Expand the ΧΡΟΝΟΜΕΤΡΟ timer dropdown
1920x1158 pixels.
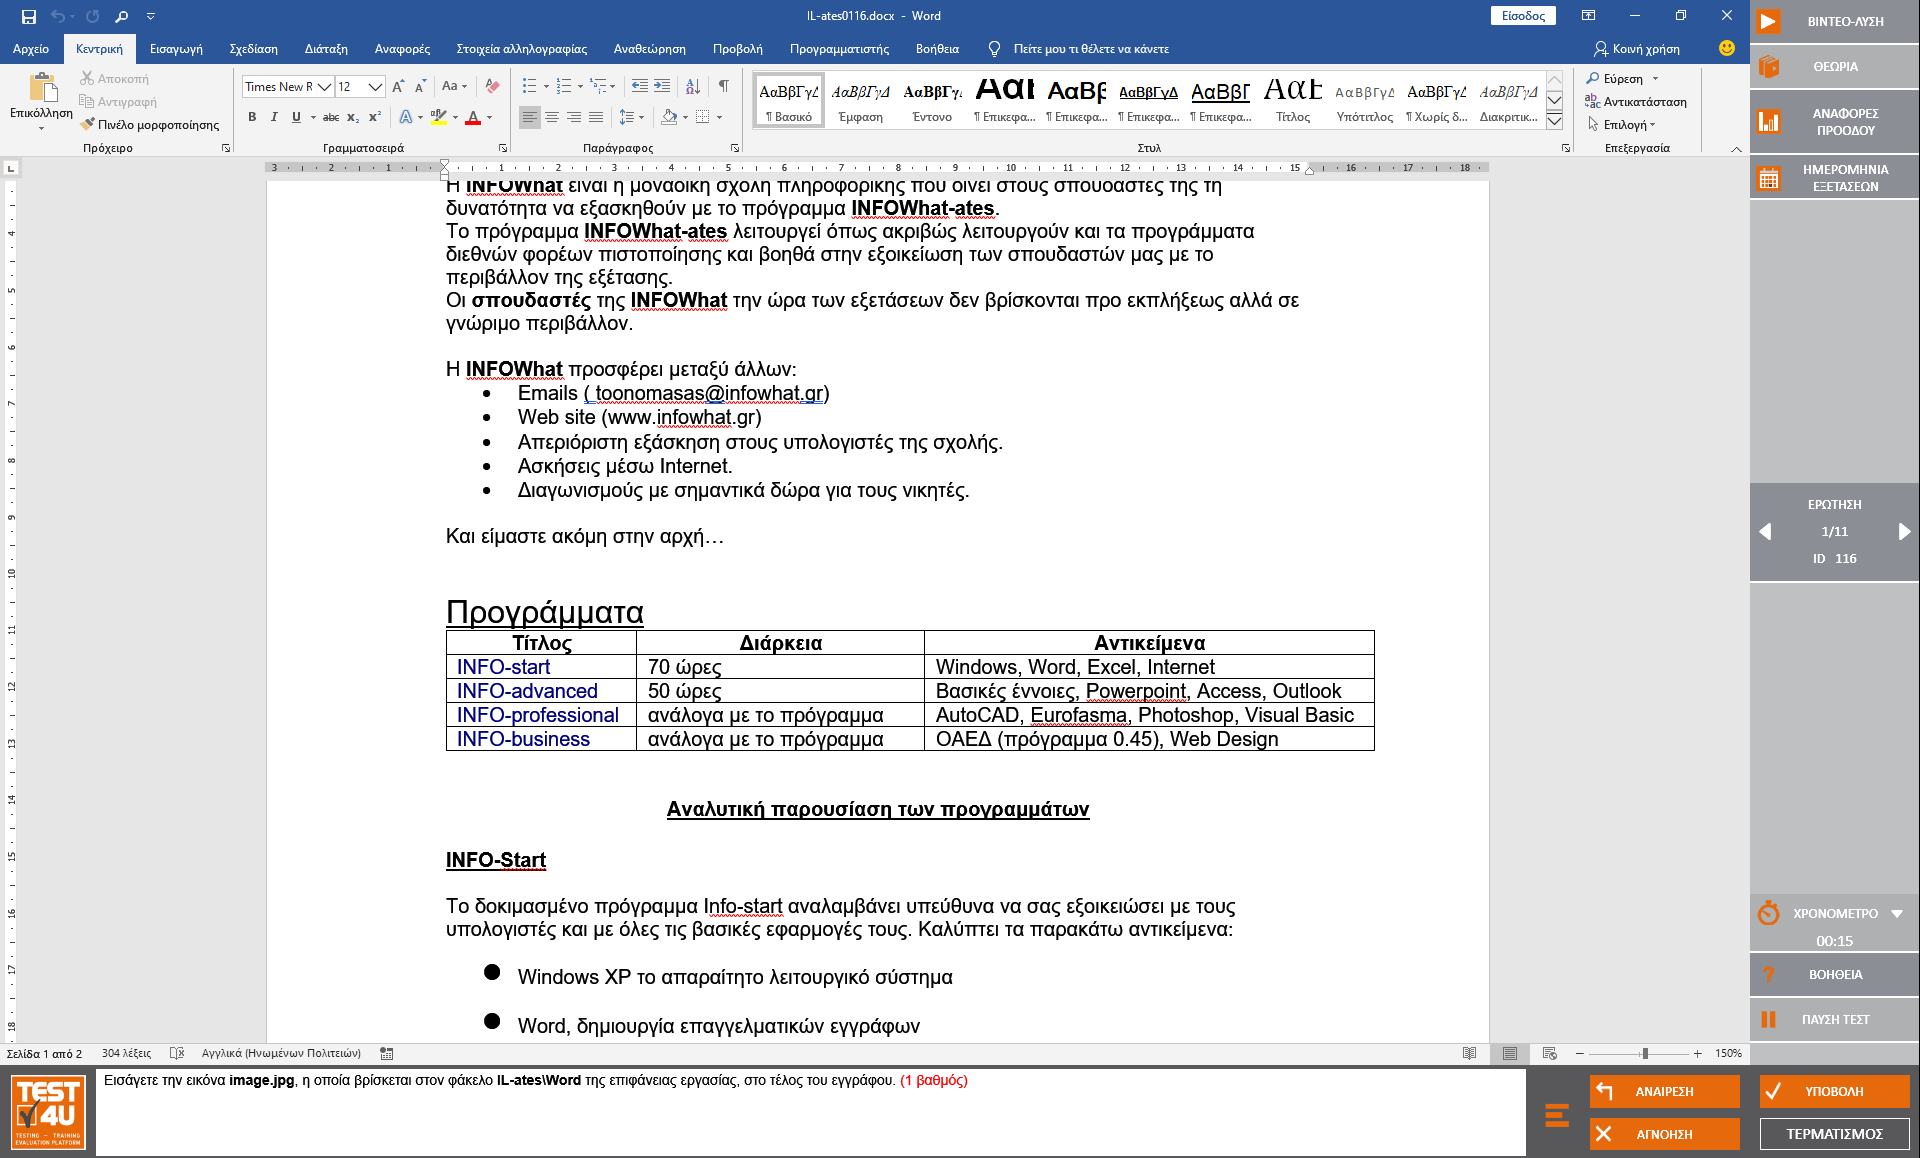(x=1897, y=913)
